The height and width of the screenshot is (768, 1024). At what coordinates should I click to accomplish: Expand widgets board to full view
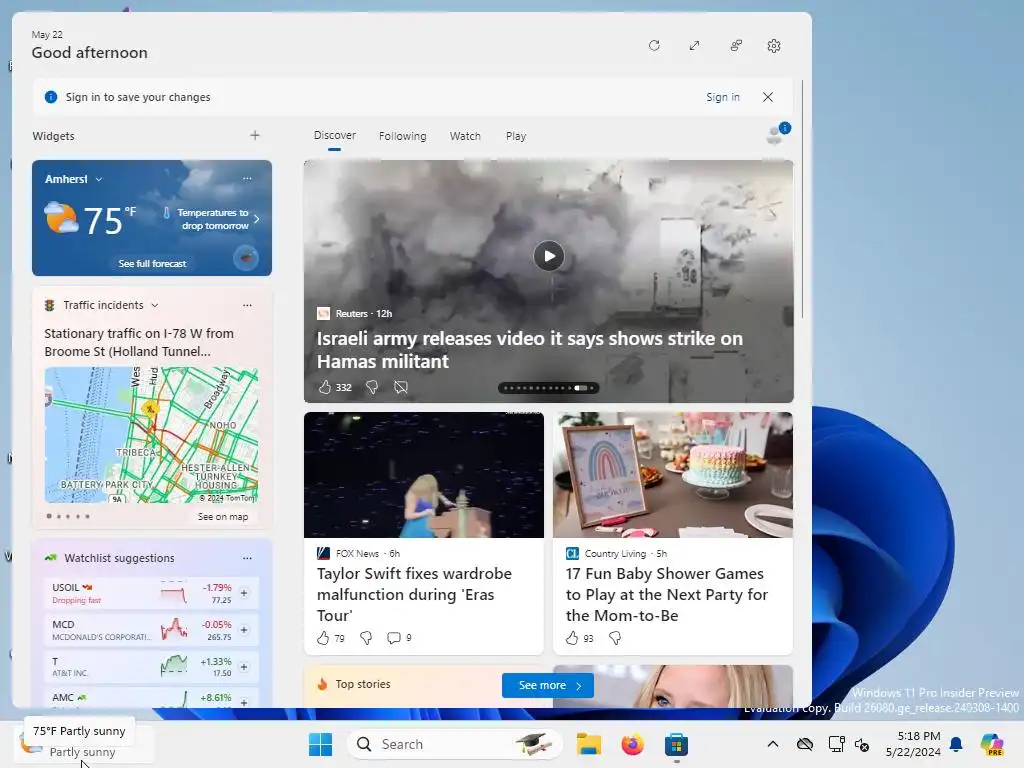tap(694, 46)
